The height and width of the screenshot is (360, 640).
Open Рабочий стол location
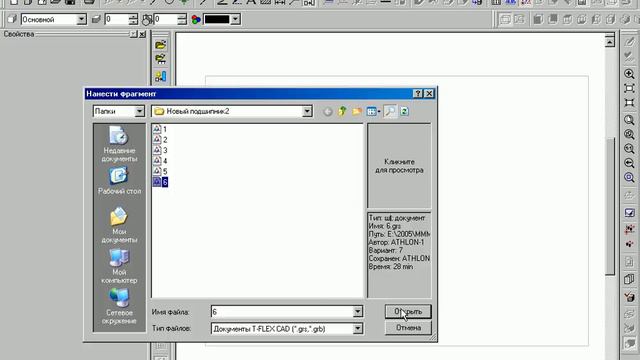coord(119,180)
